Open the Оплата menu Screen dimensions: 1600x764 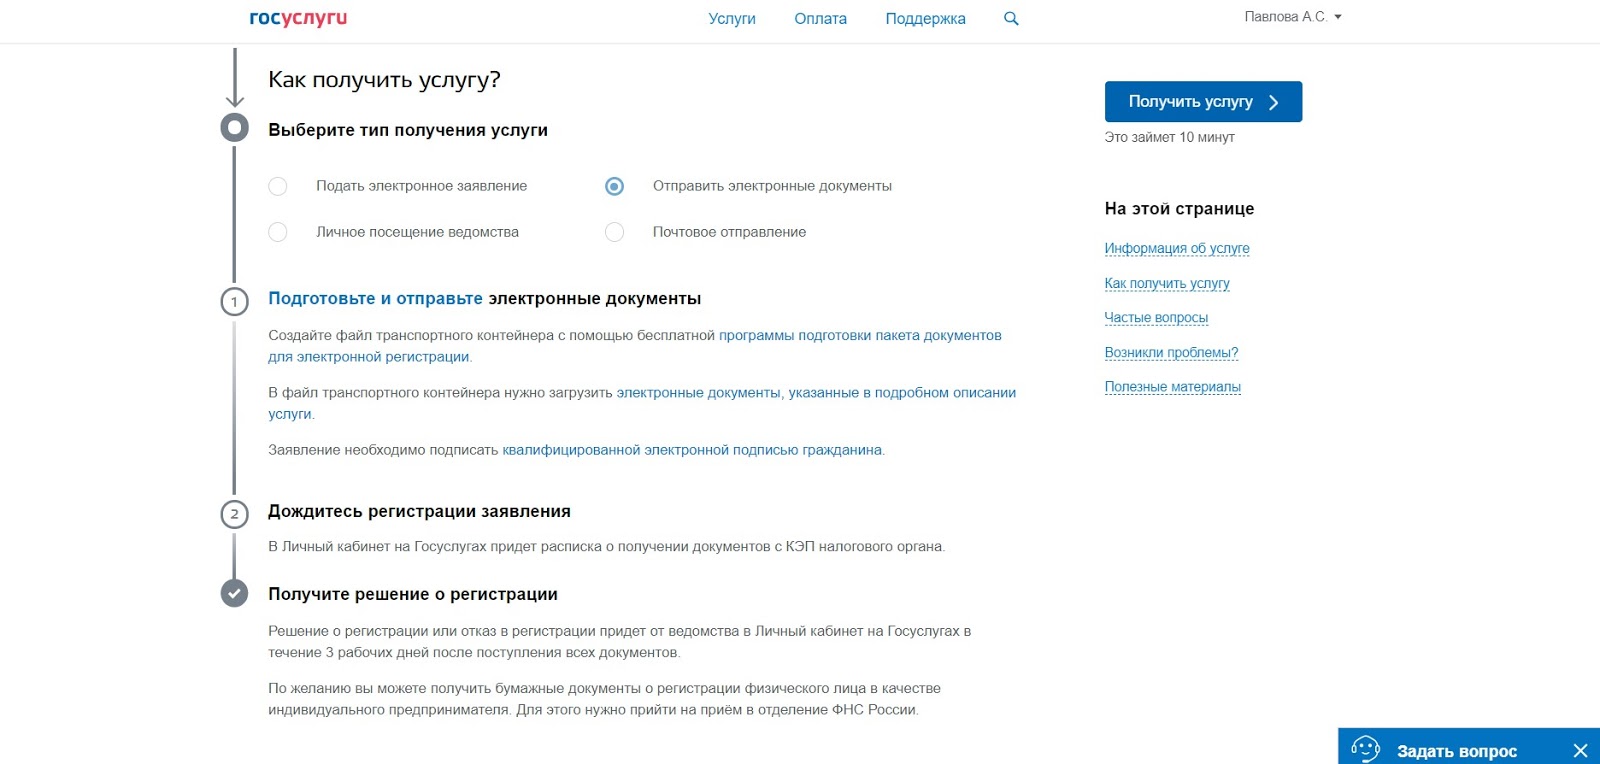(820, 18)
